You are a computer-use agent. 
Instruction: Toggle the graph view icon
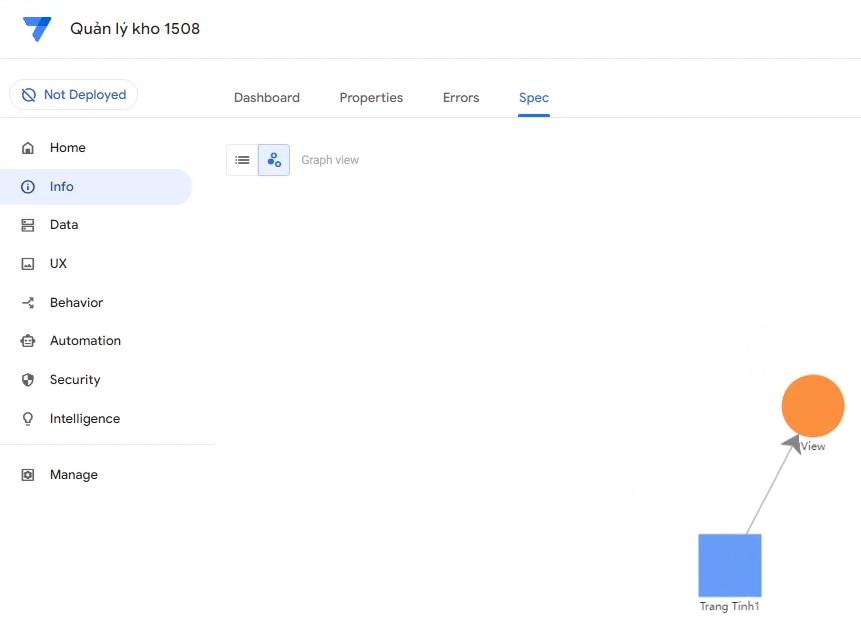(x=274, y=160)
